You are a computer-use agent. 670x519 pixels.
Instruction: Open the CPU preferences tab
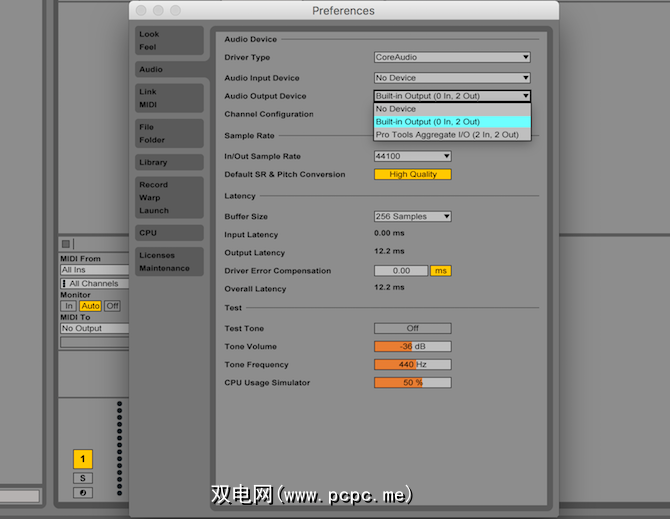[x=169, y=233]
